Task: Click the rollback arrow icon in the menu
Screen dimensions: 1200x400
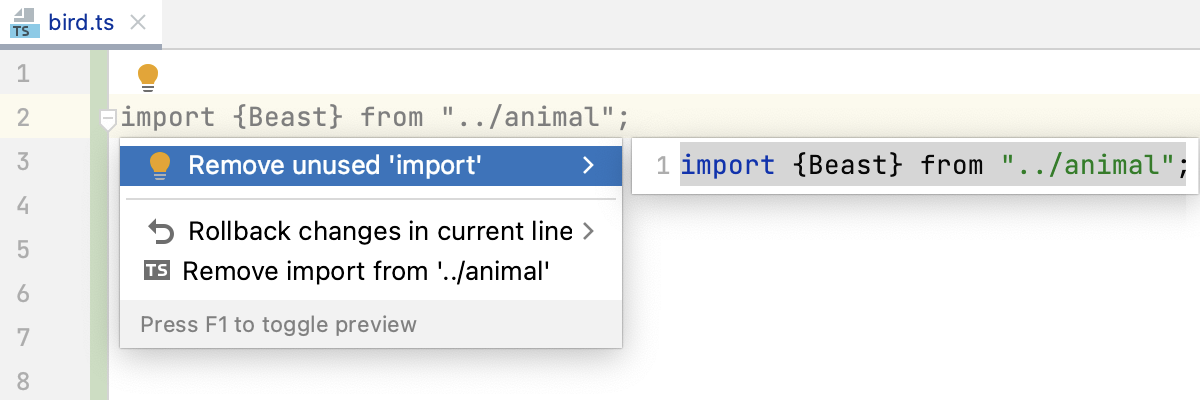Action: pos(160,233)
